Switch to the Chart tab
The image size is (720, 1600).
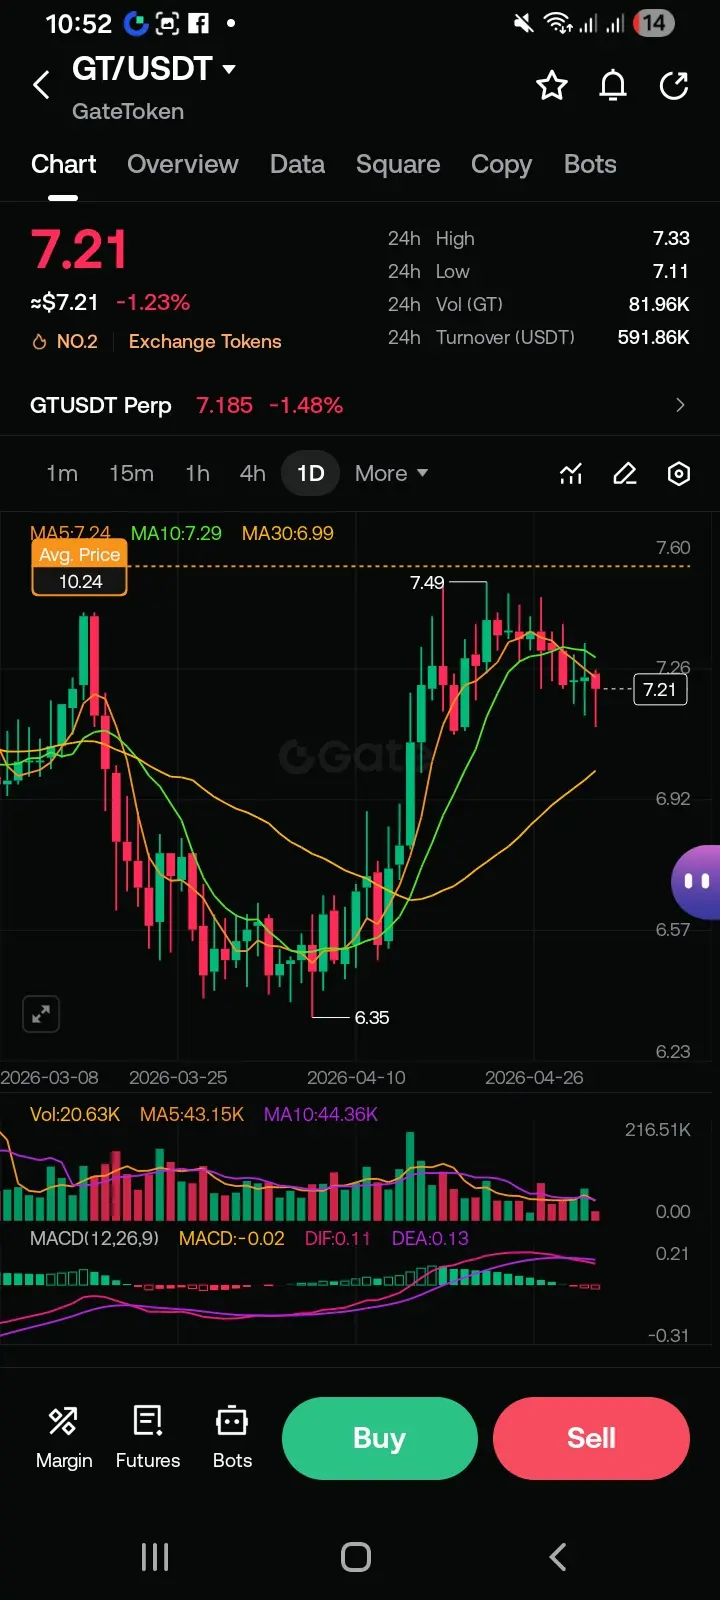[63, 164]
